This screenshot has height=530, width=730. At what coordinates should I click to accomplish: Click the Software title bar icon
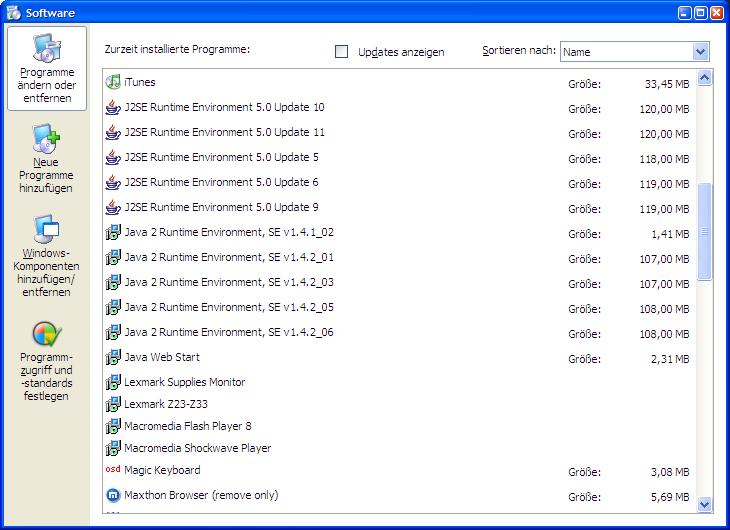click(x=14, y=13)
